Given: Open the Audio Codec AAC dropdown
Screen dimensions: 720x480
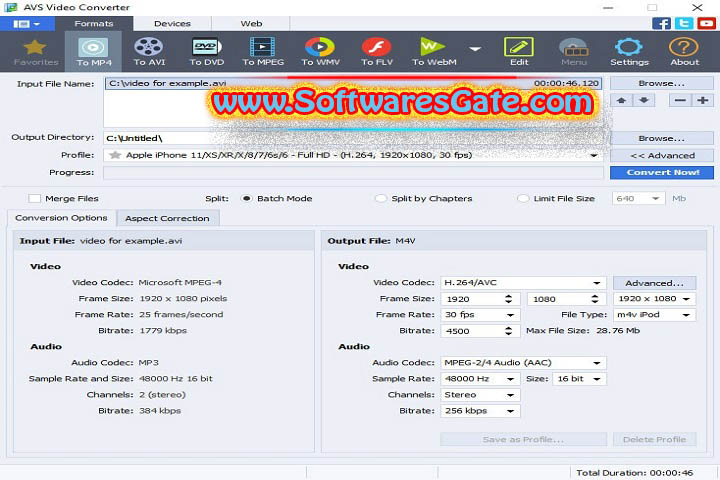Looking at the screenshot, I should (x=523, y=363).
